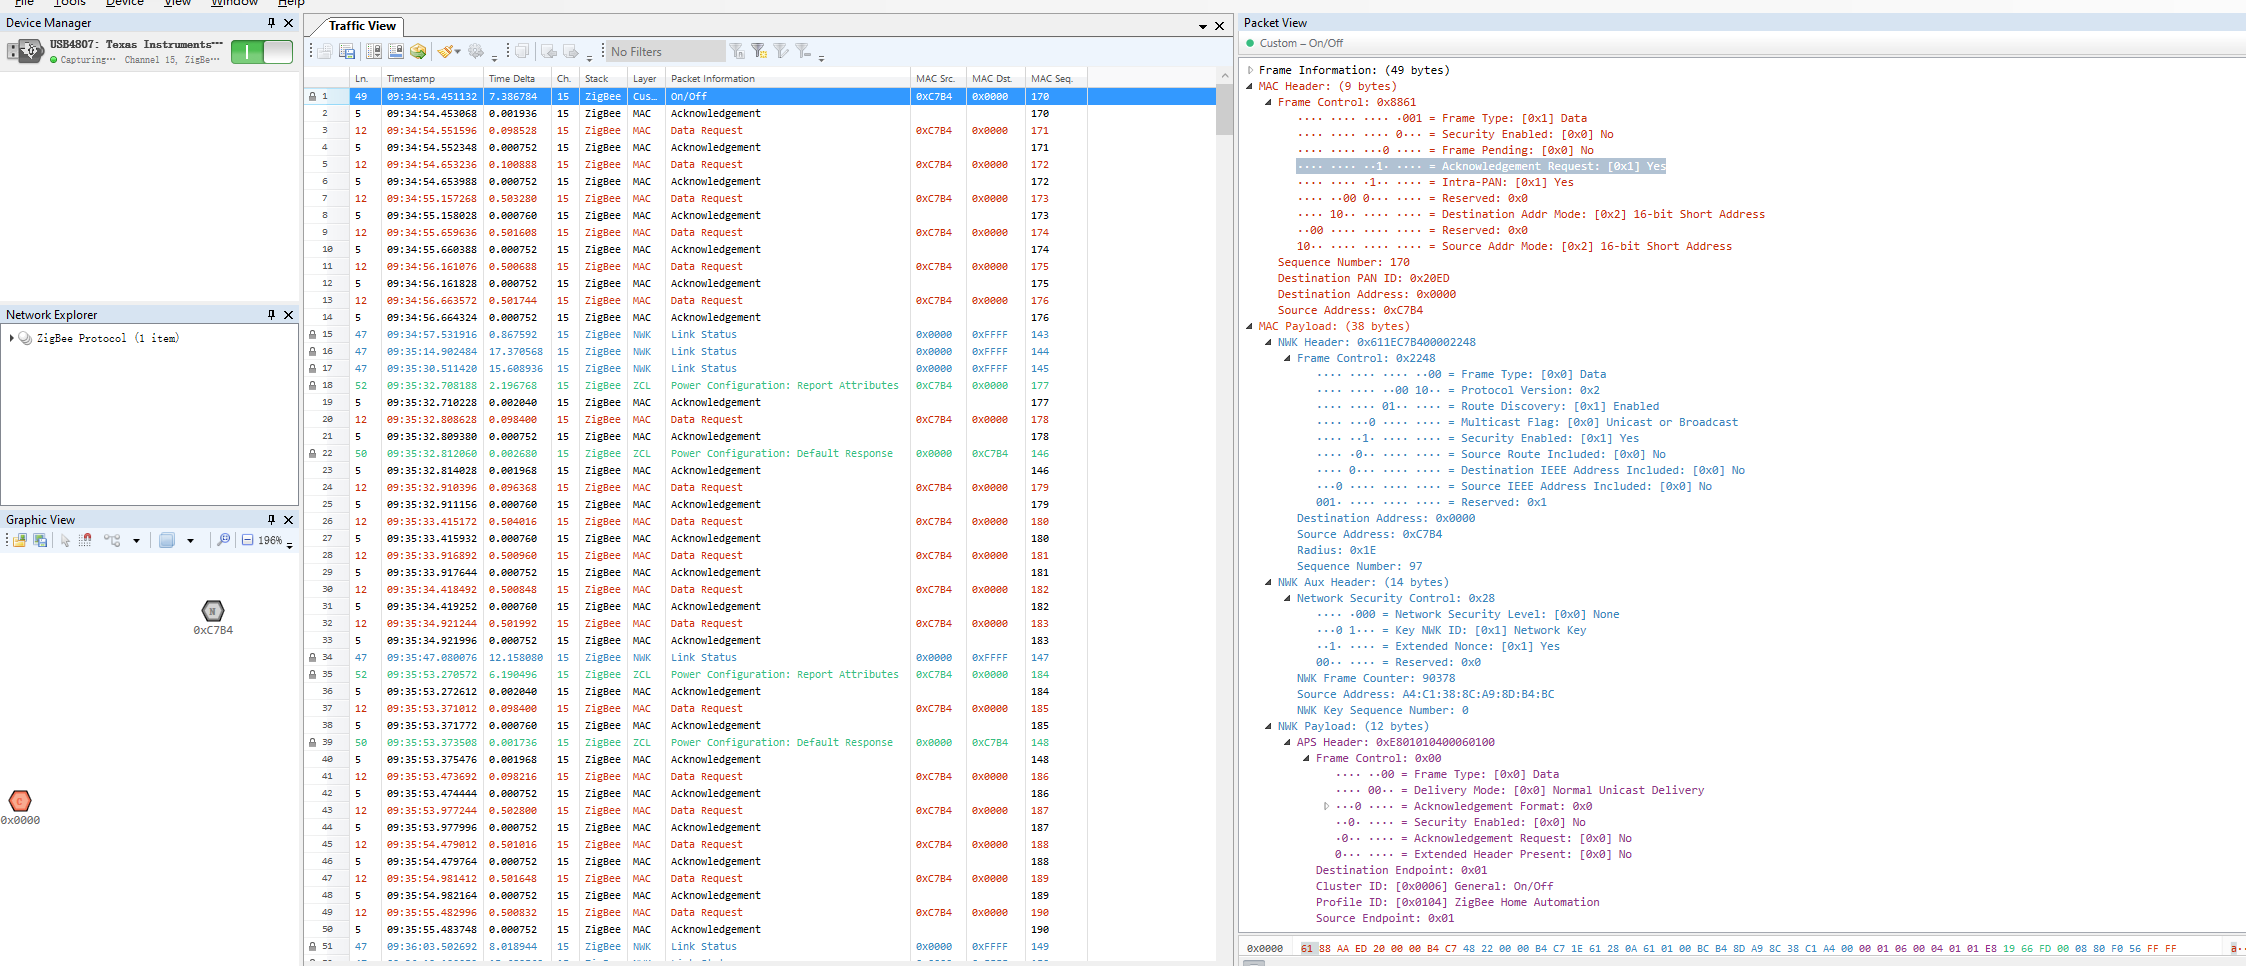
Task: Click the copy packets icon in Traffic View toolbar
Action: (521, 51)
